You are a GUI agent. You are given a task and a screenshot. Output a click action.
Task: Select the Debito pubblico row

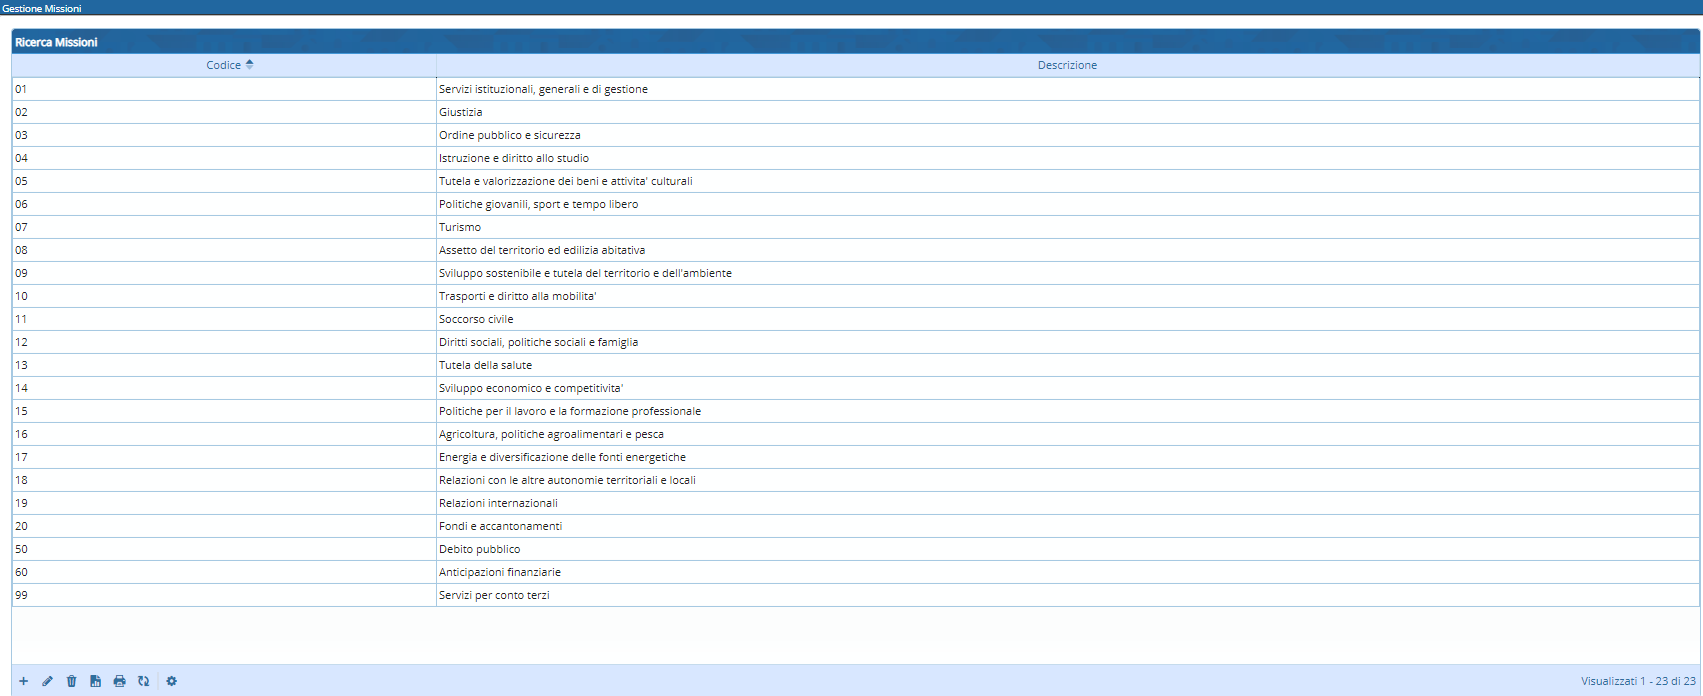click(479, 549)
